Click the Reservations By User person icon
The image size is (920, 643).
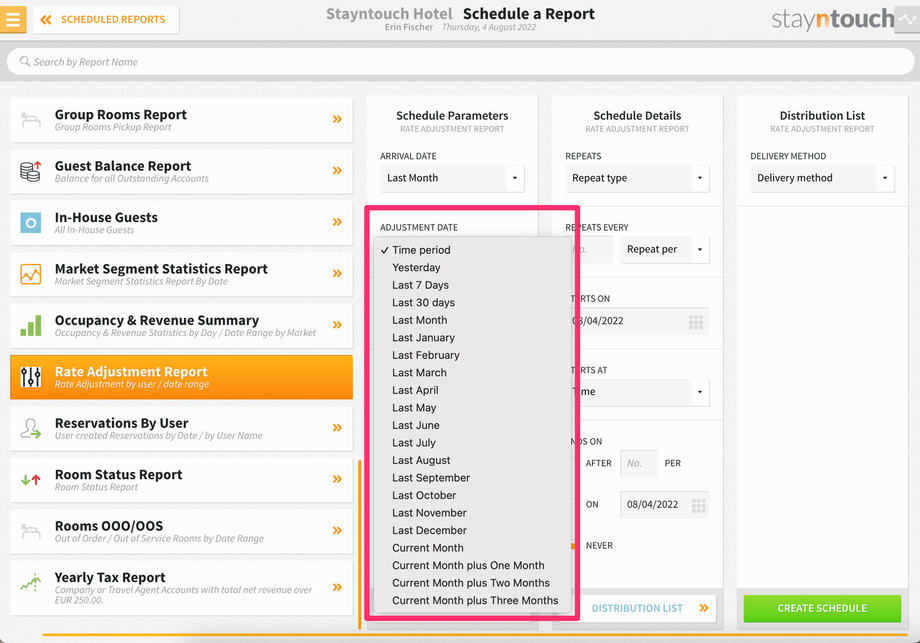coord(31,428)
